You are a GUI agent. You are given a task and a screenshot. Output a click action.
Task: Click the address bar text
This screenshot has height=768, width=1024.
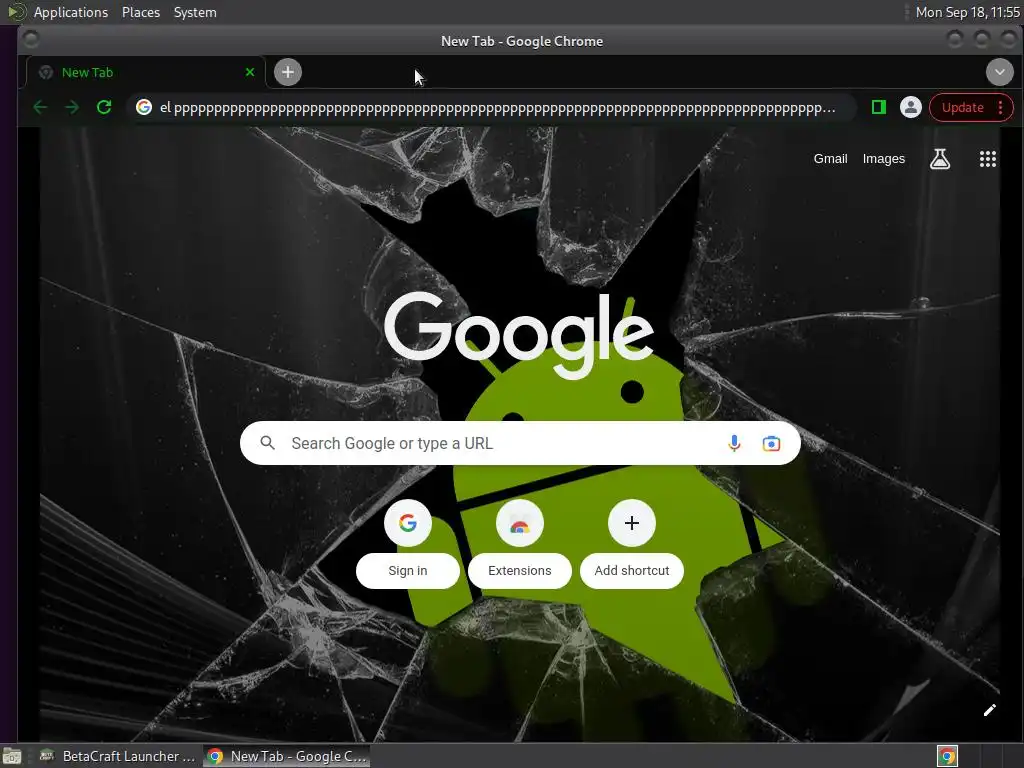[x=498, y=108]
